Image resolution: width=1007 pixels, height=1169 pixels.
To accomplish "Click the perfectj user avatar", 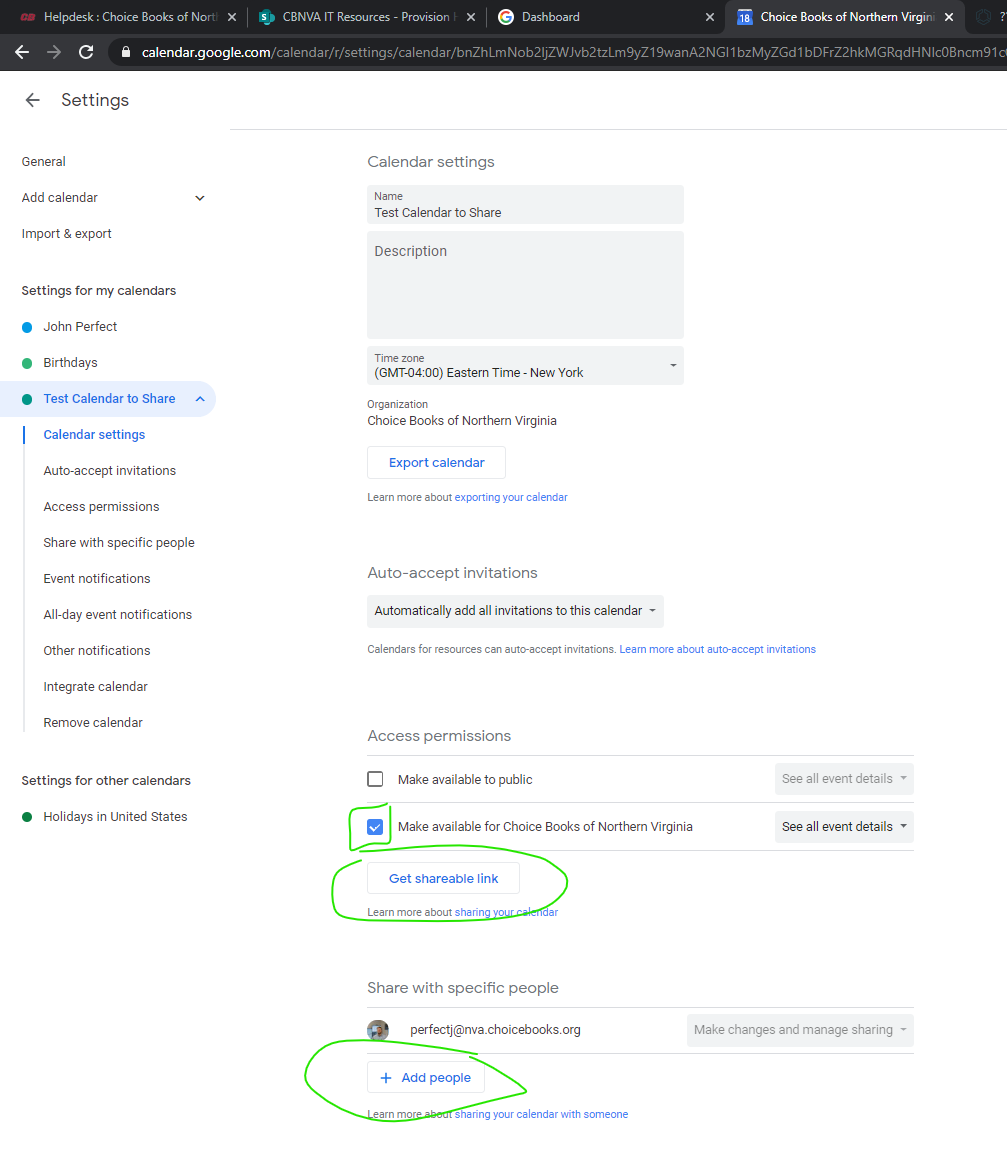I will (378, 1030).
